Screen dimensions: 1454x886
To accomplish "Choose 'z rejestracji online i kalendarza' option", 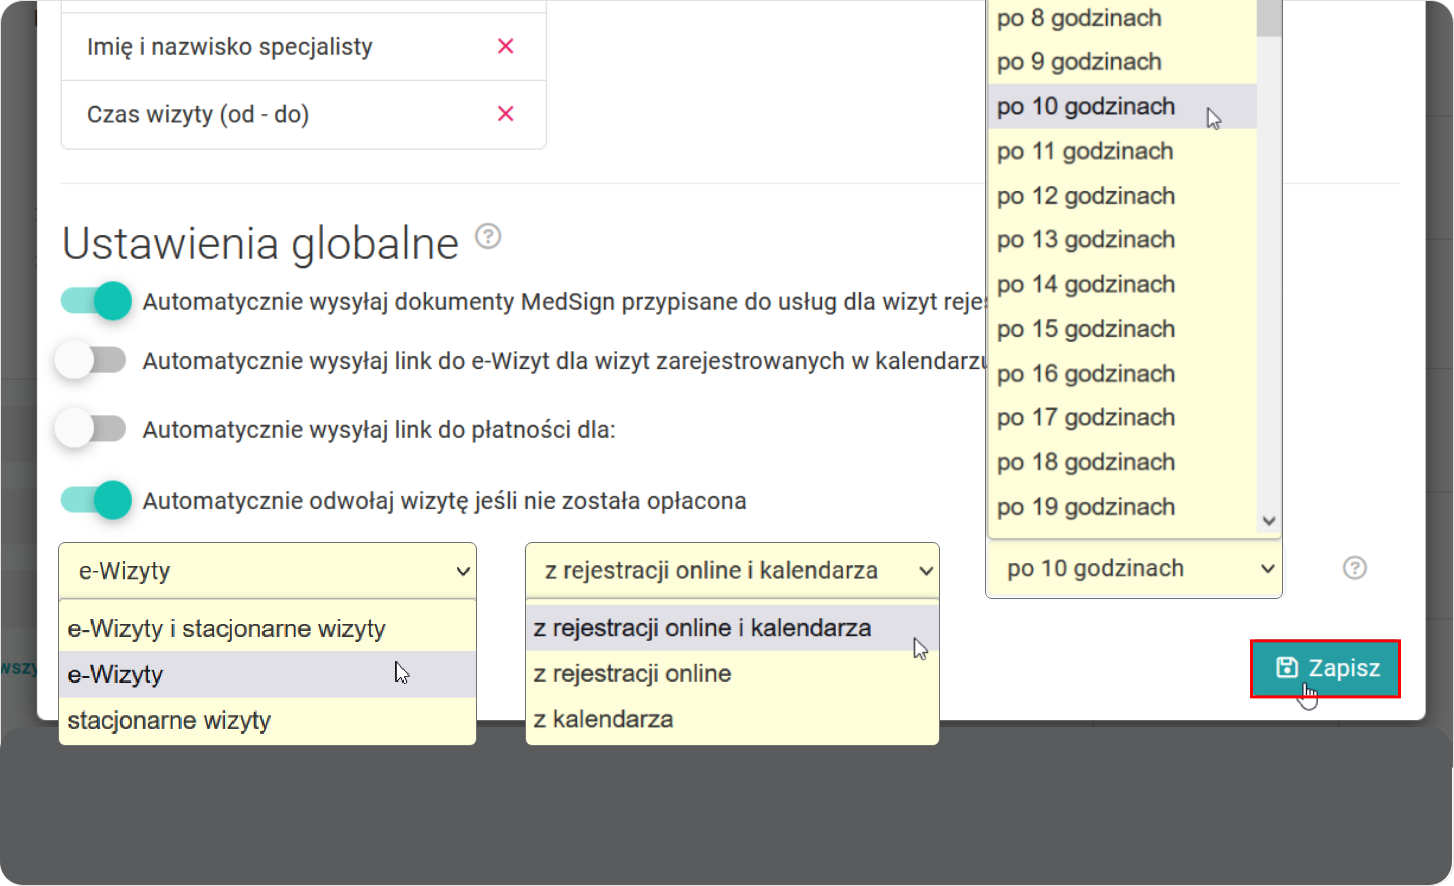I will [x=732, y=628].
